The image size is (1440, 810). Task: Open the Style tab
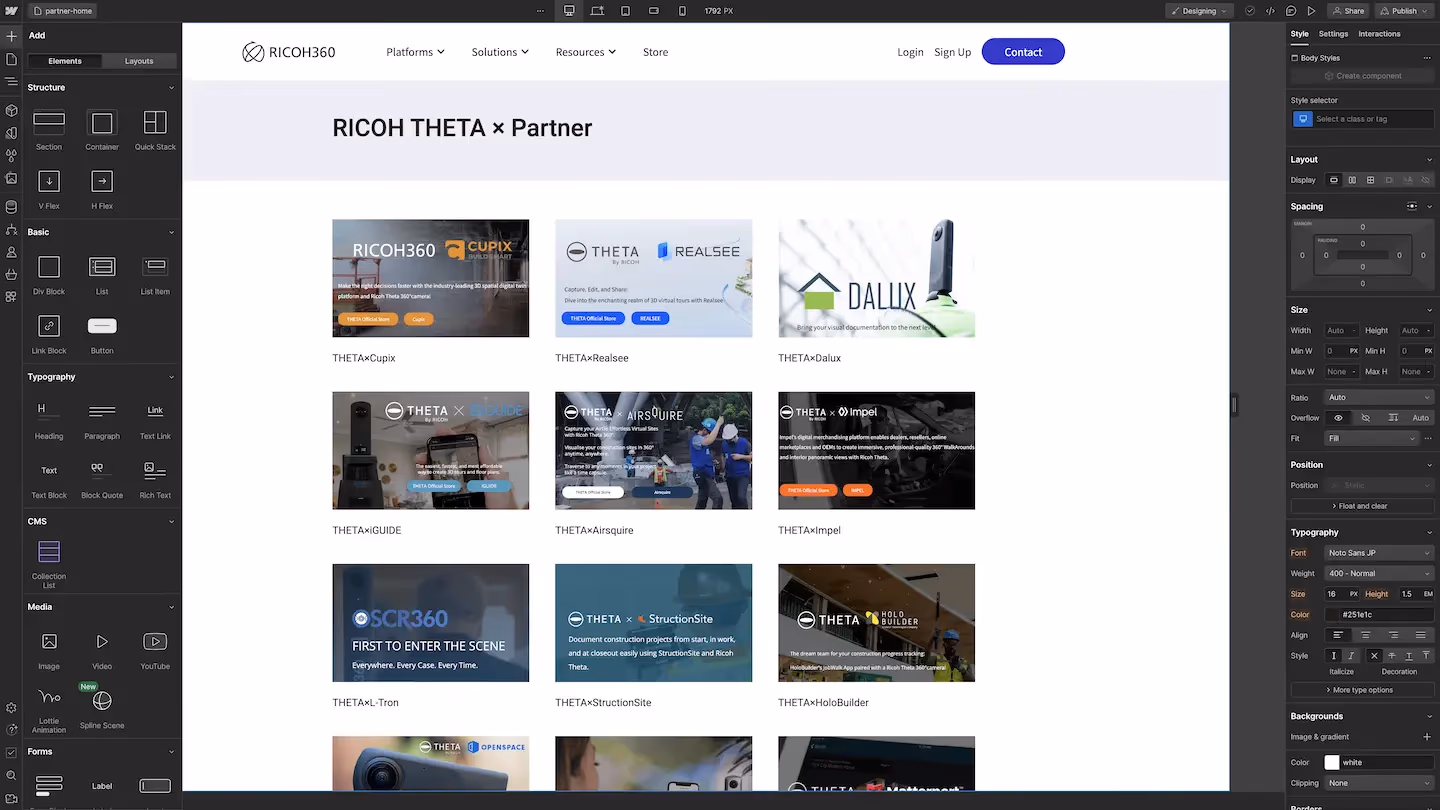[1299, 34]
